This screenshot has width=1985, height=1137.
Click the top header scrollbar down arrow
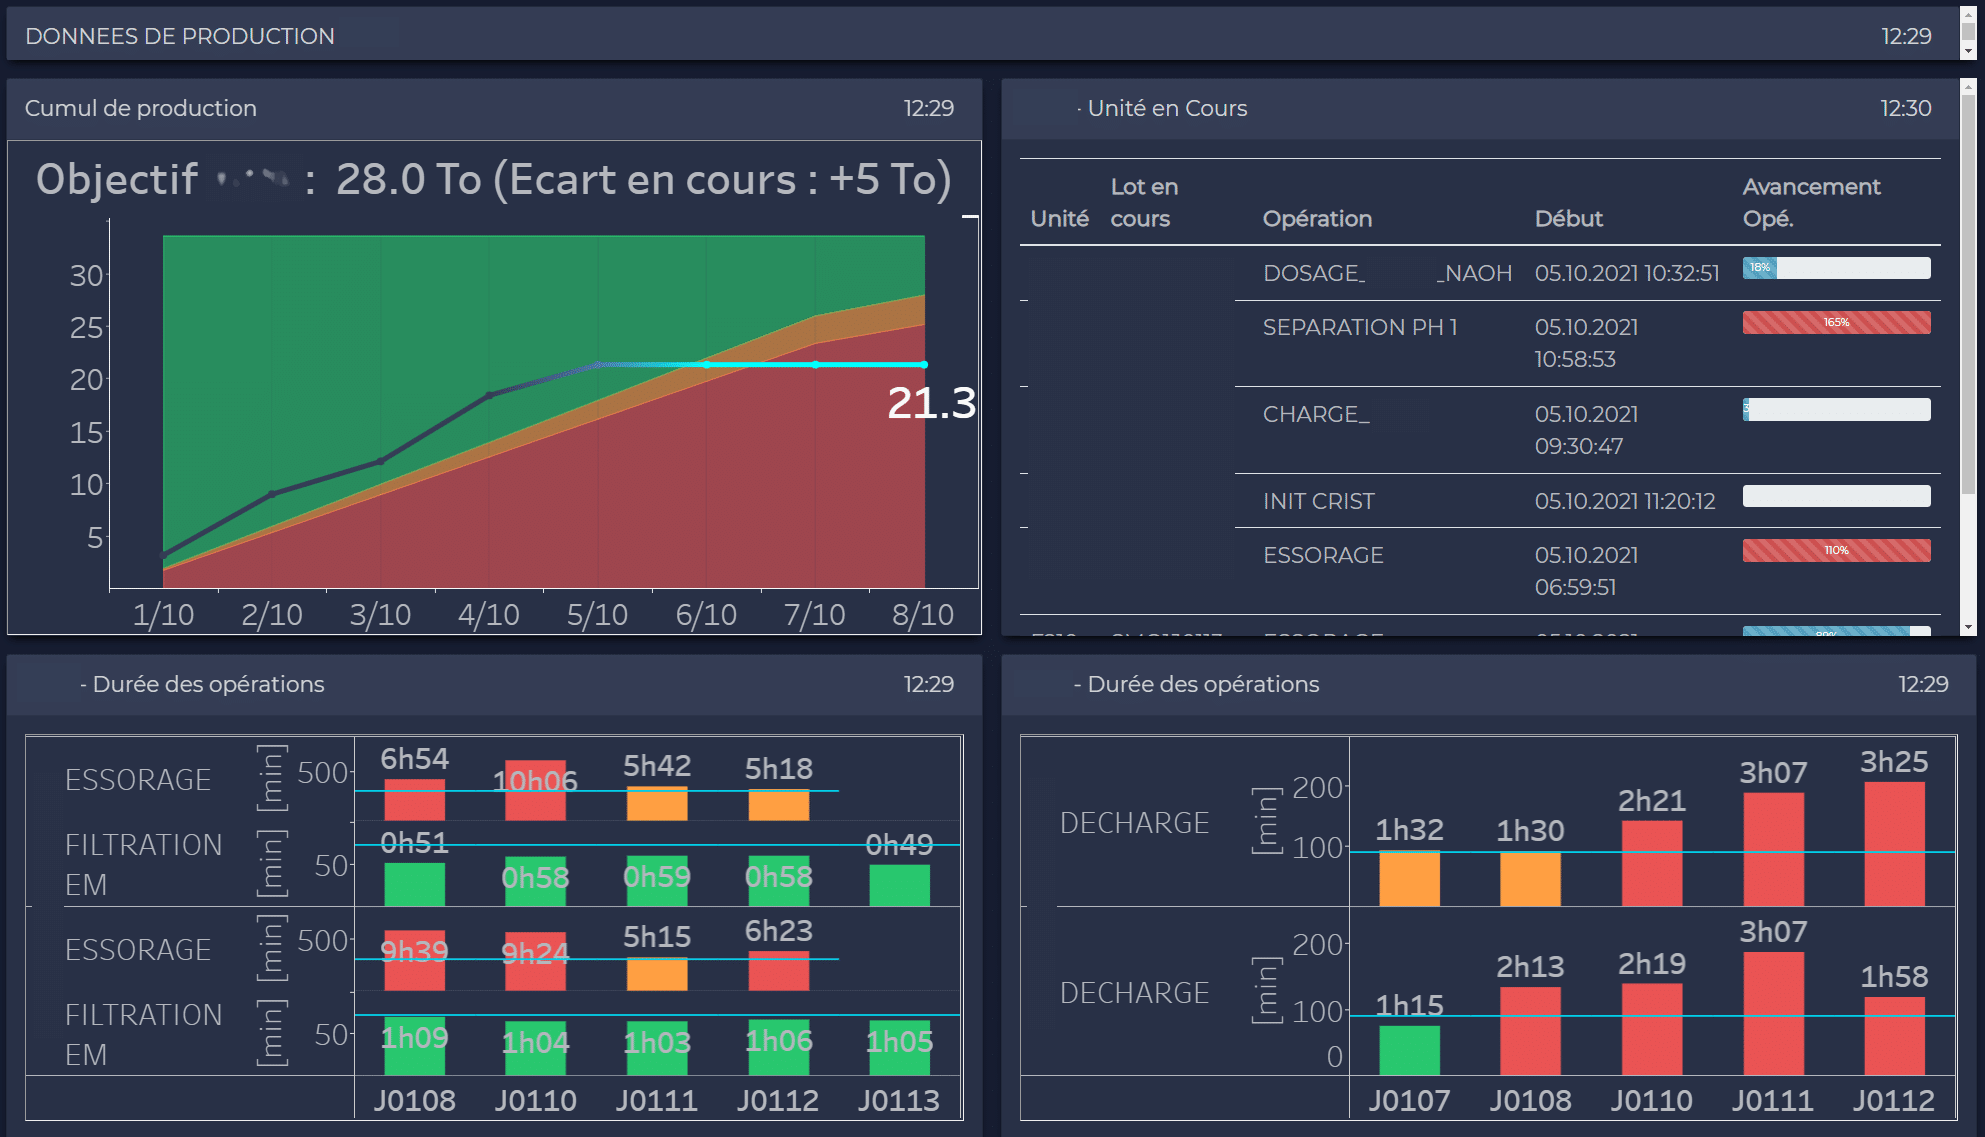[x=1968, y=51]
